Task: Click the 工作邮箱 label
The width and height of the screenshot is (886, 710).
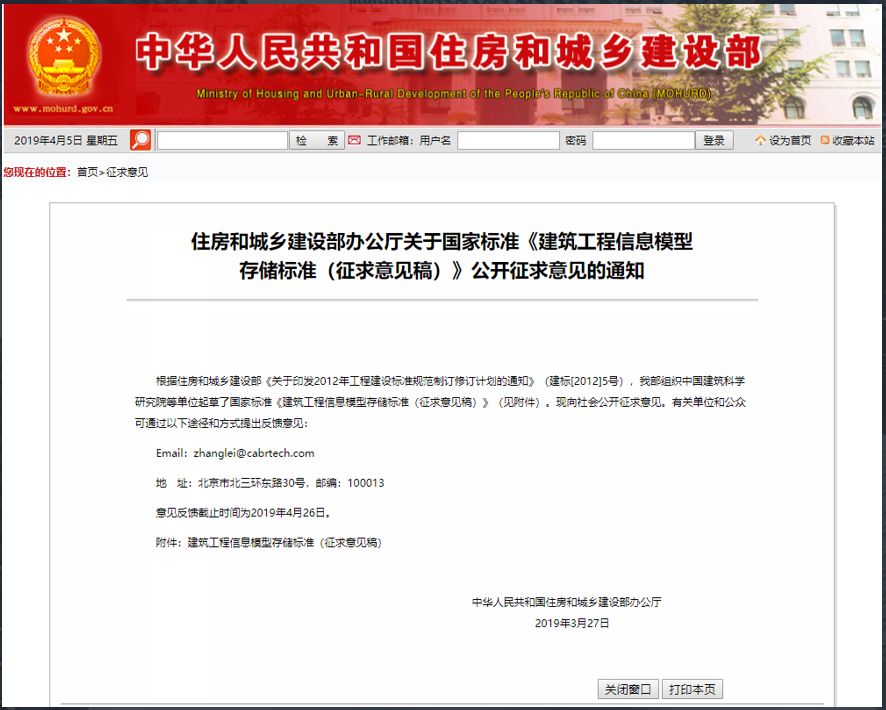Action: [388, 140]
